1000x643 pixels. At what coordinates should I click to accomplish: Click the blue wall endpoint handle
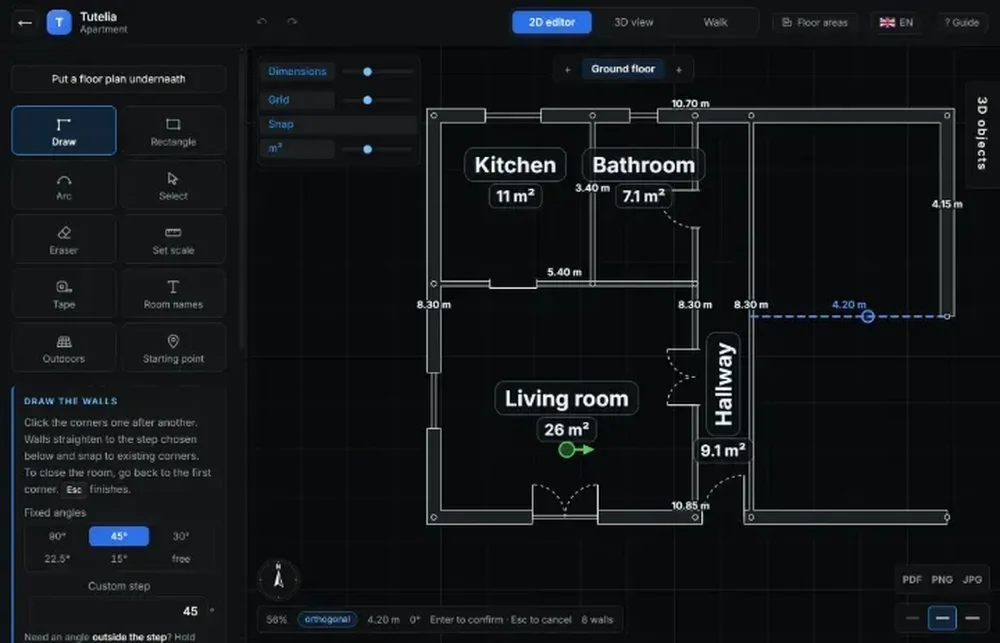[867, 316]
